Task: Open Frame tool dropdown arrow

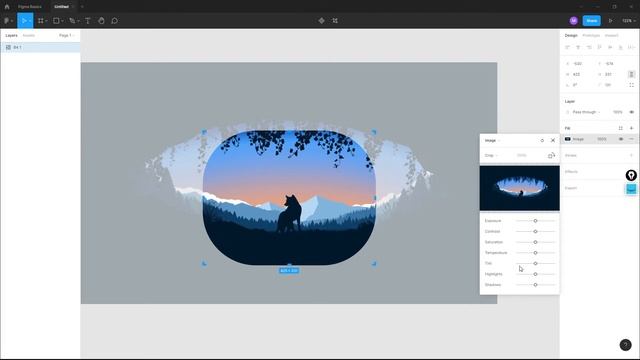Action: [x=46, y=21]
